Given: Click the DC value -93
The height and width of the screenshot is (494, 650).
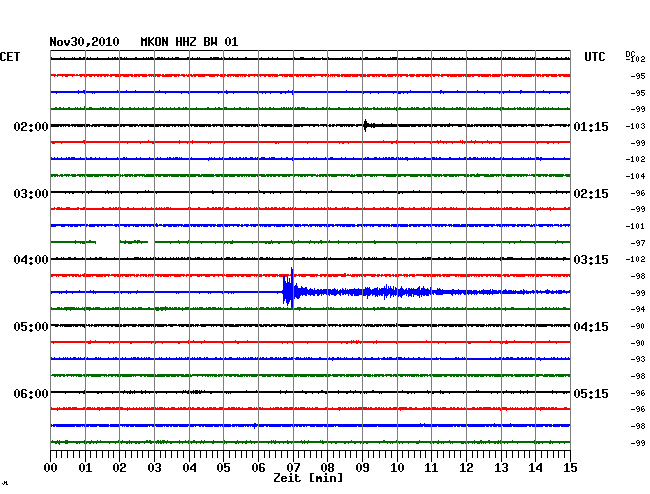Looking at the screenshot, I should pos(638,359).
